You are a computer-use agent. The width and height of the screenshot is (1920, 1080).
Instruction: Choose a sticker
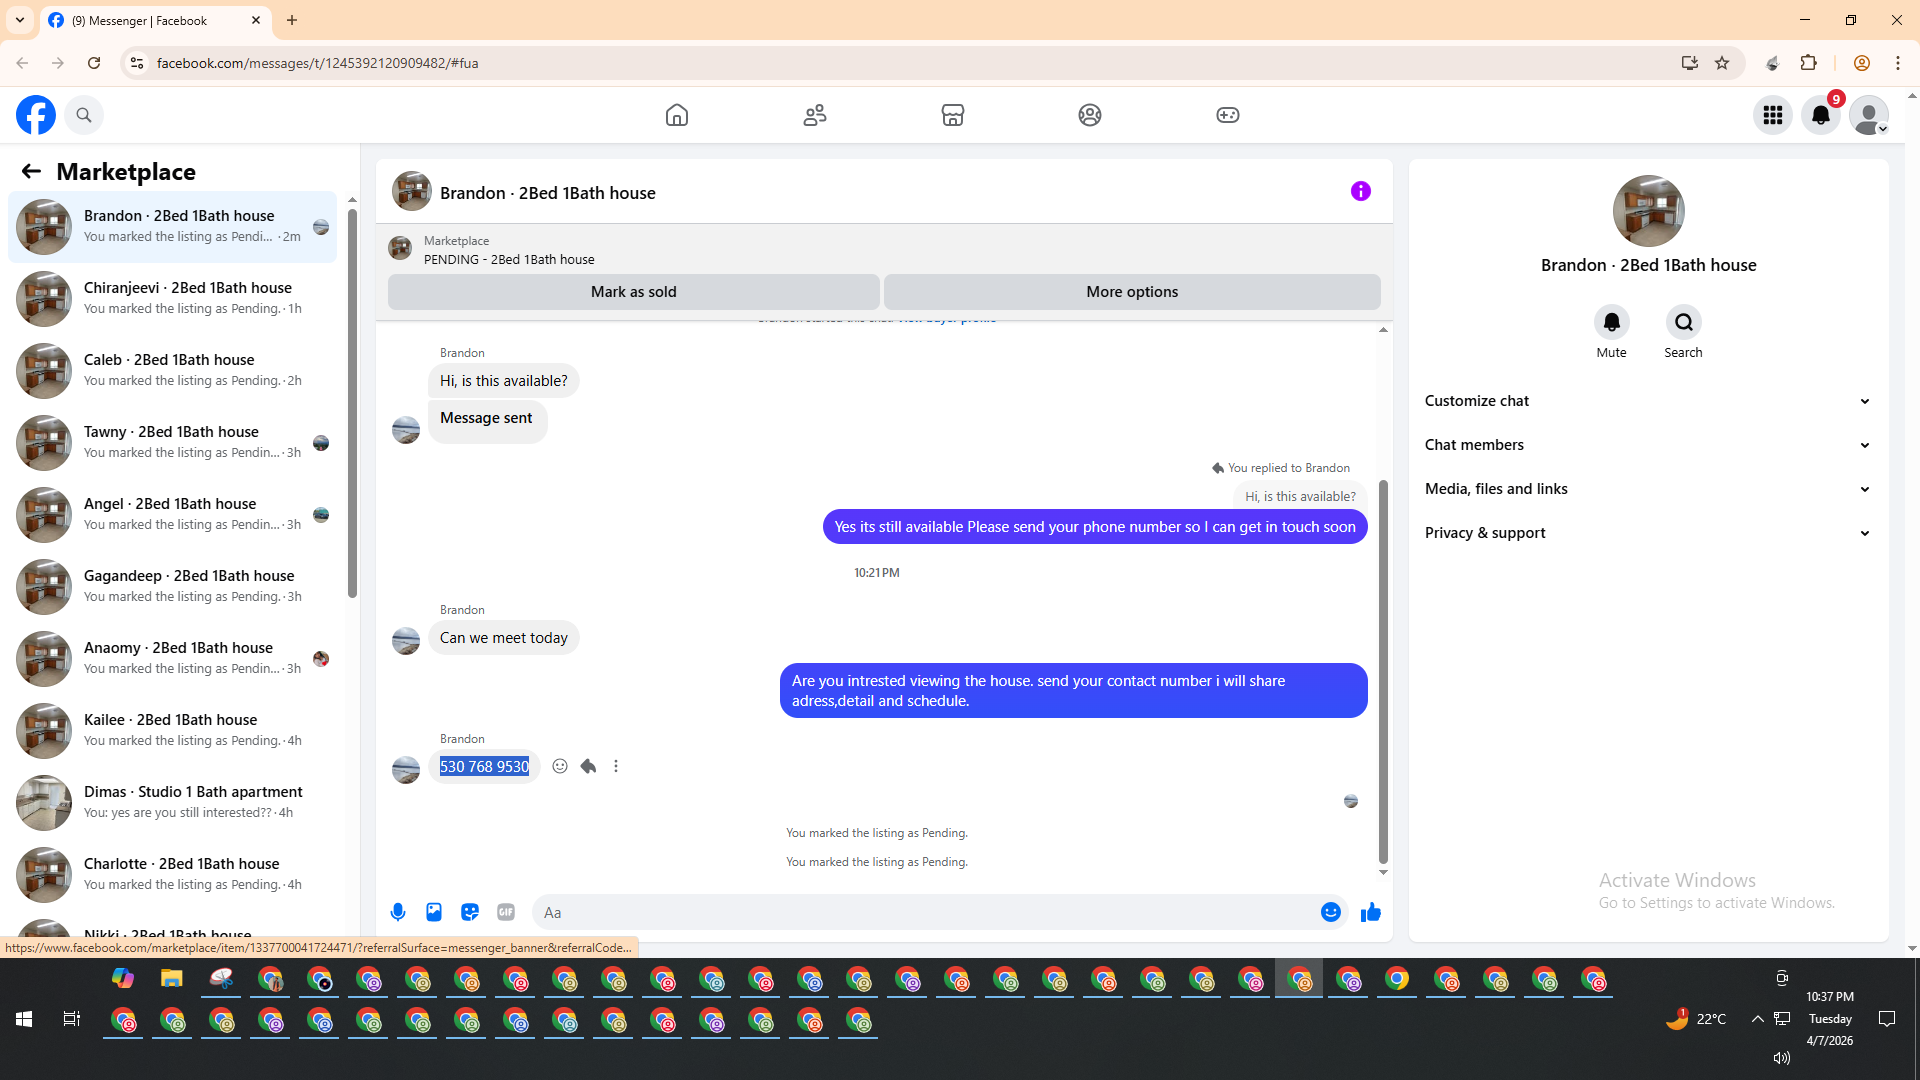[470, 912]
